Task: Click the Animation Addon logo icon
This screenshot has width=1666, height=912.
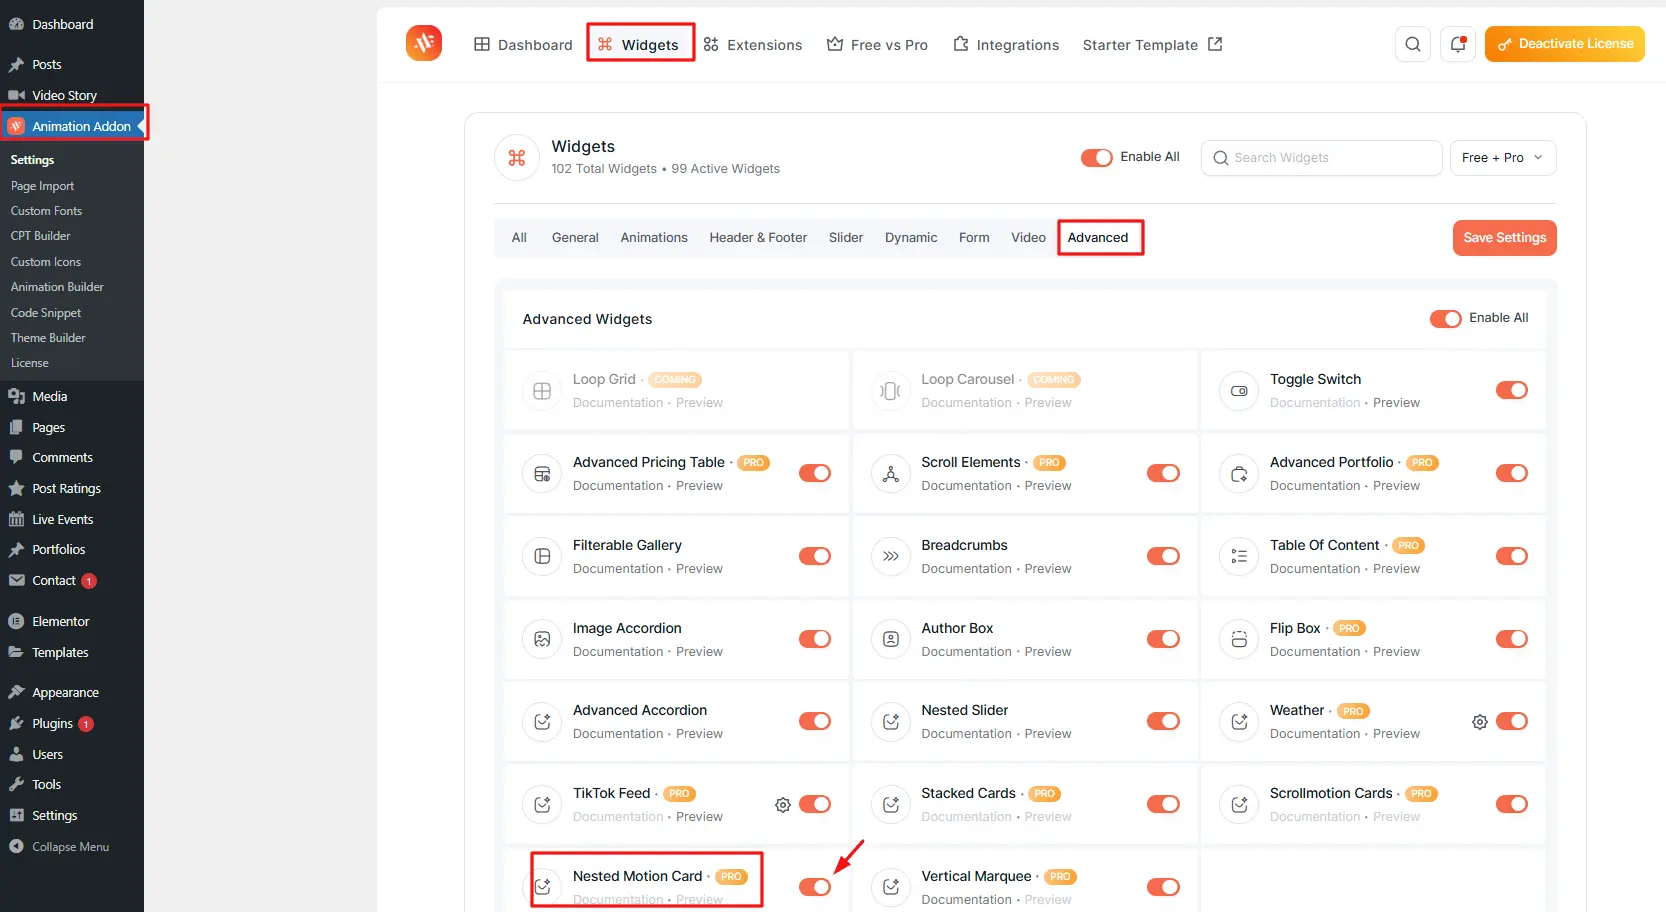Action: [x=424, y=43]
